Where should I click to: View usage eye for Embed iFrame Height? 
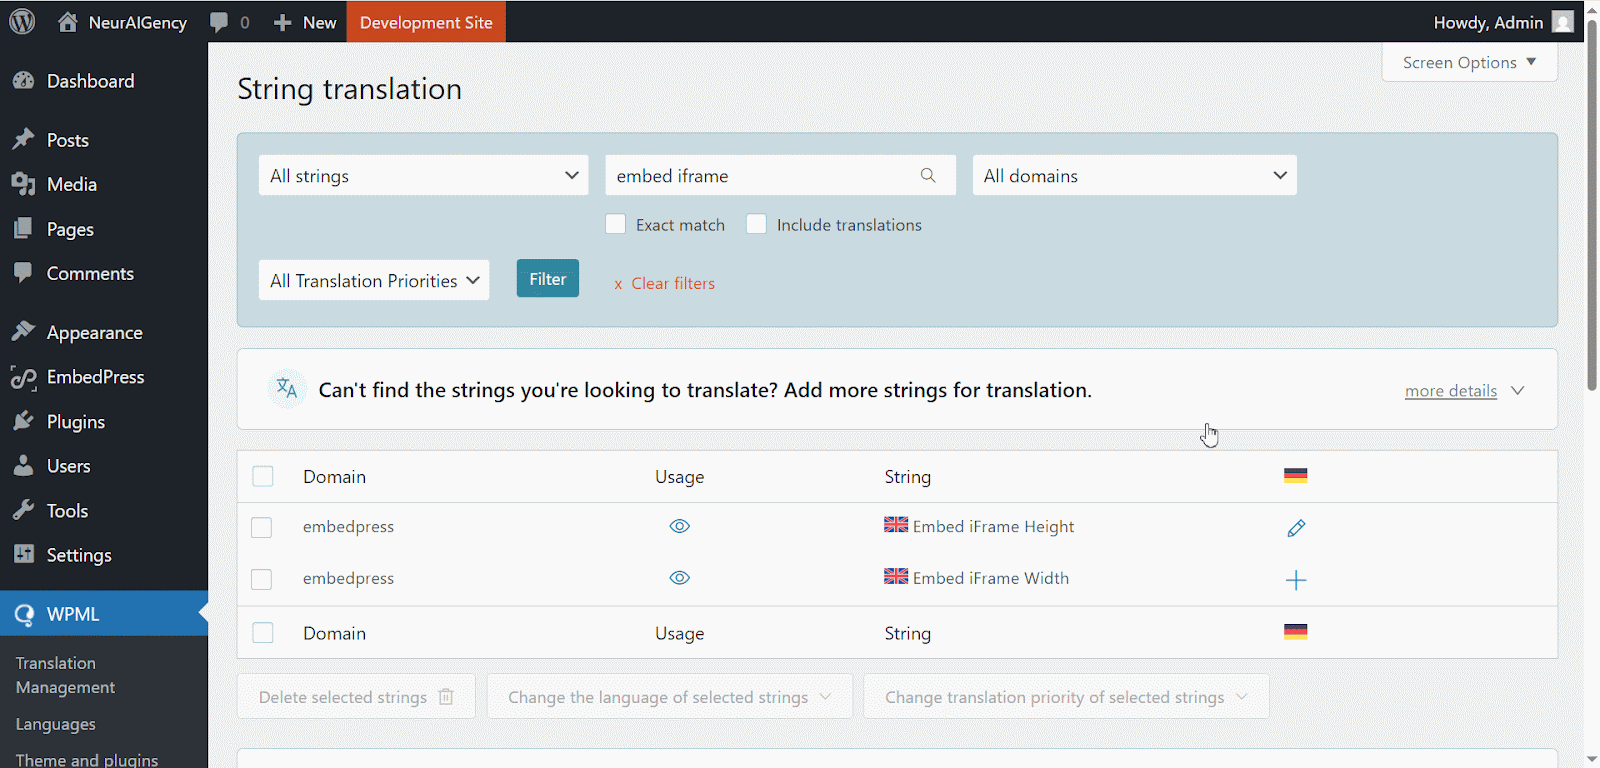pyautogui.click(x=680, y=526)
